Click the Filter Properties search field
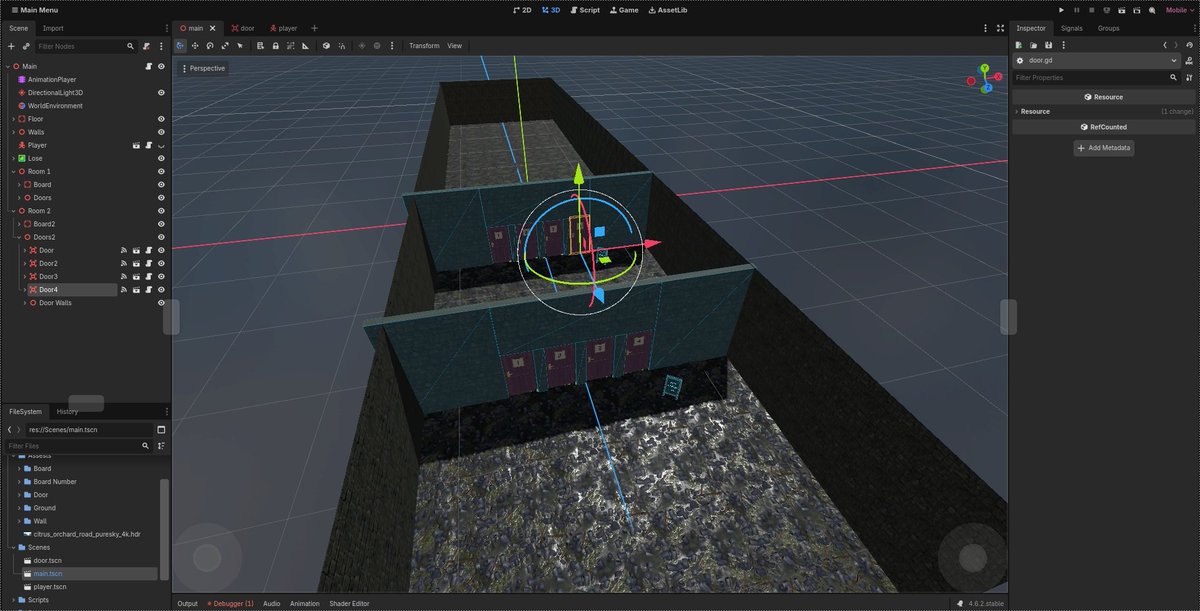The height and width of the screenshot is (611, 1200). click(x=1096, y=78)
